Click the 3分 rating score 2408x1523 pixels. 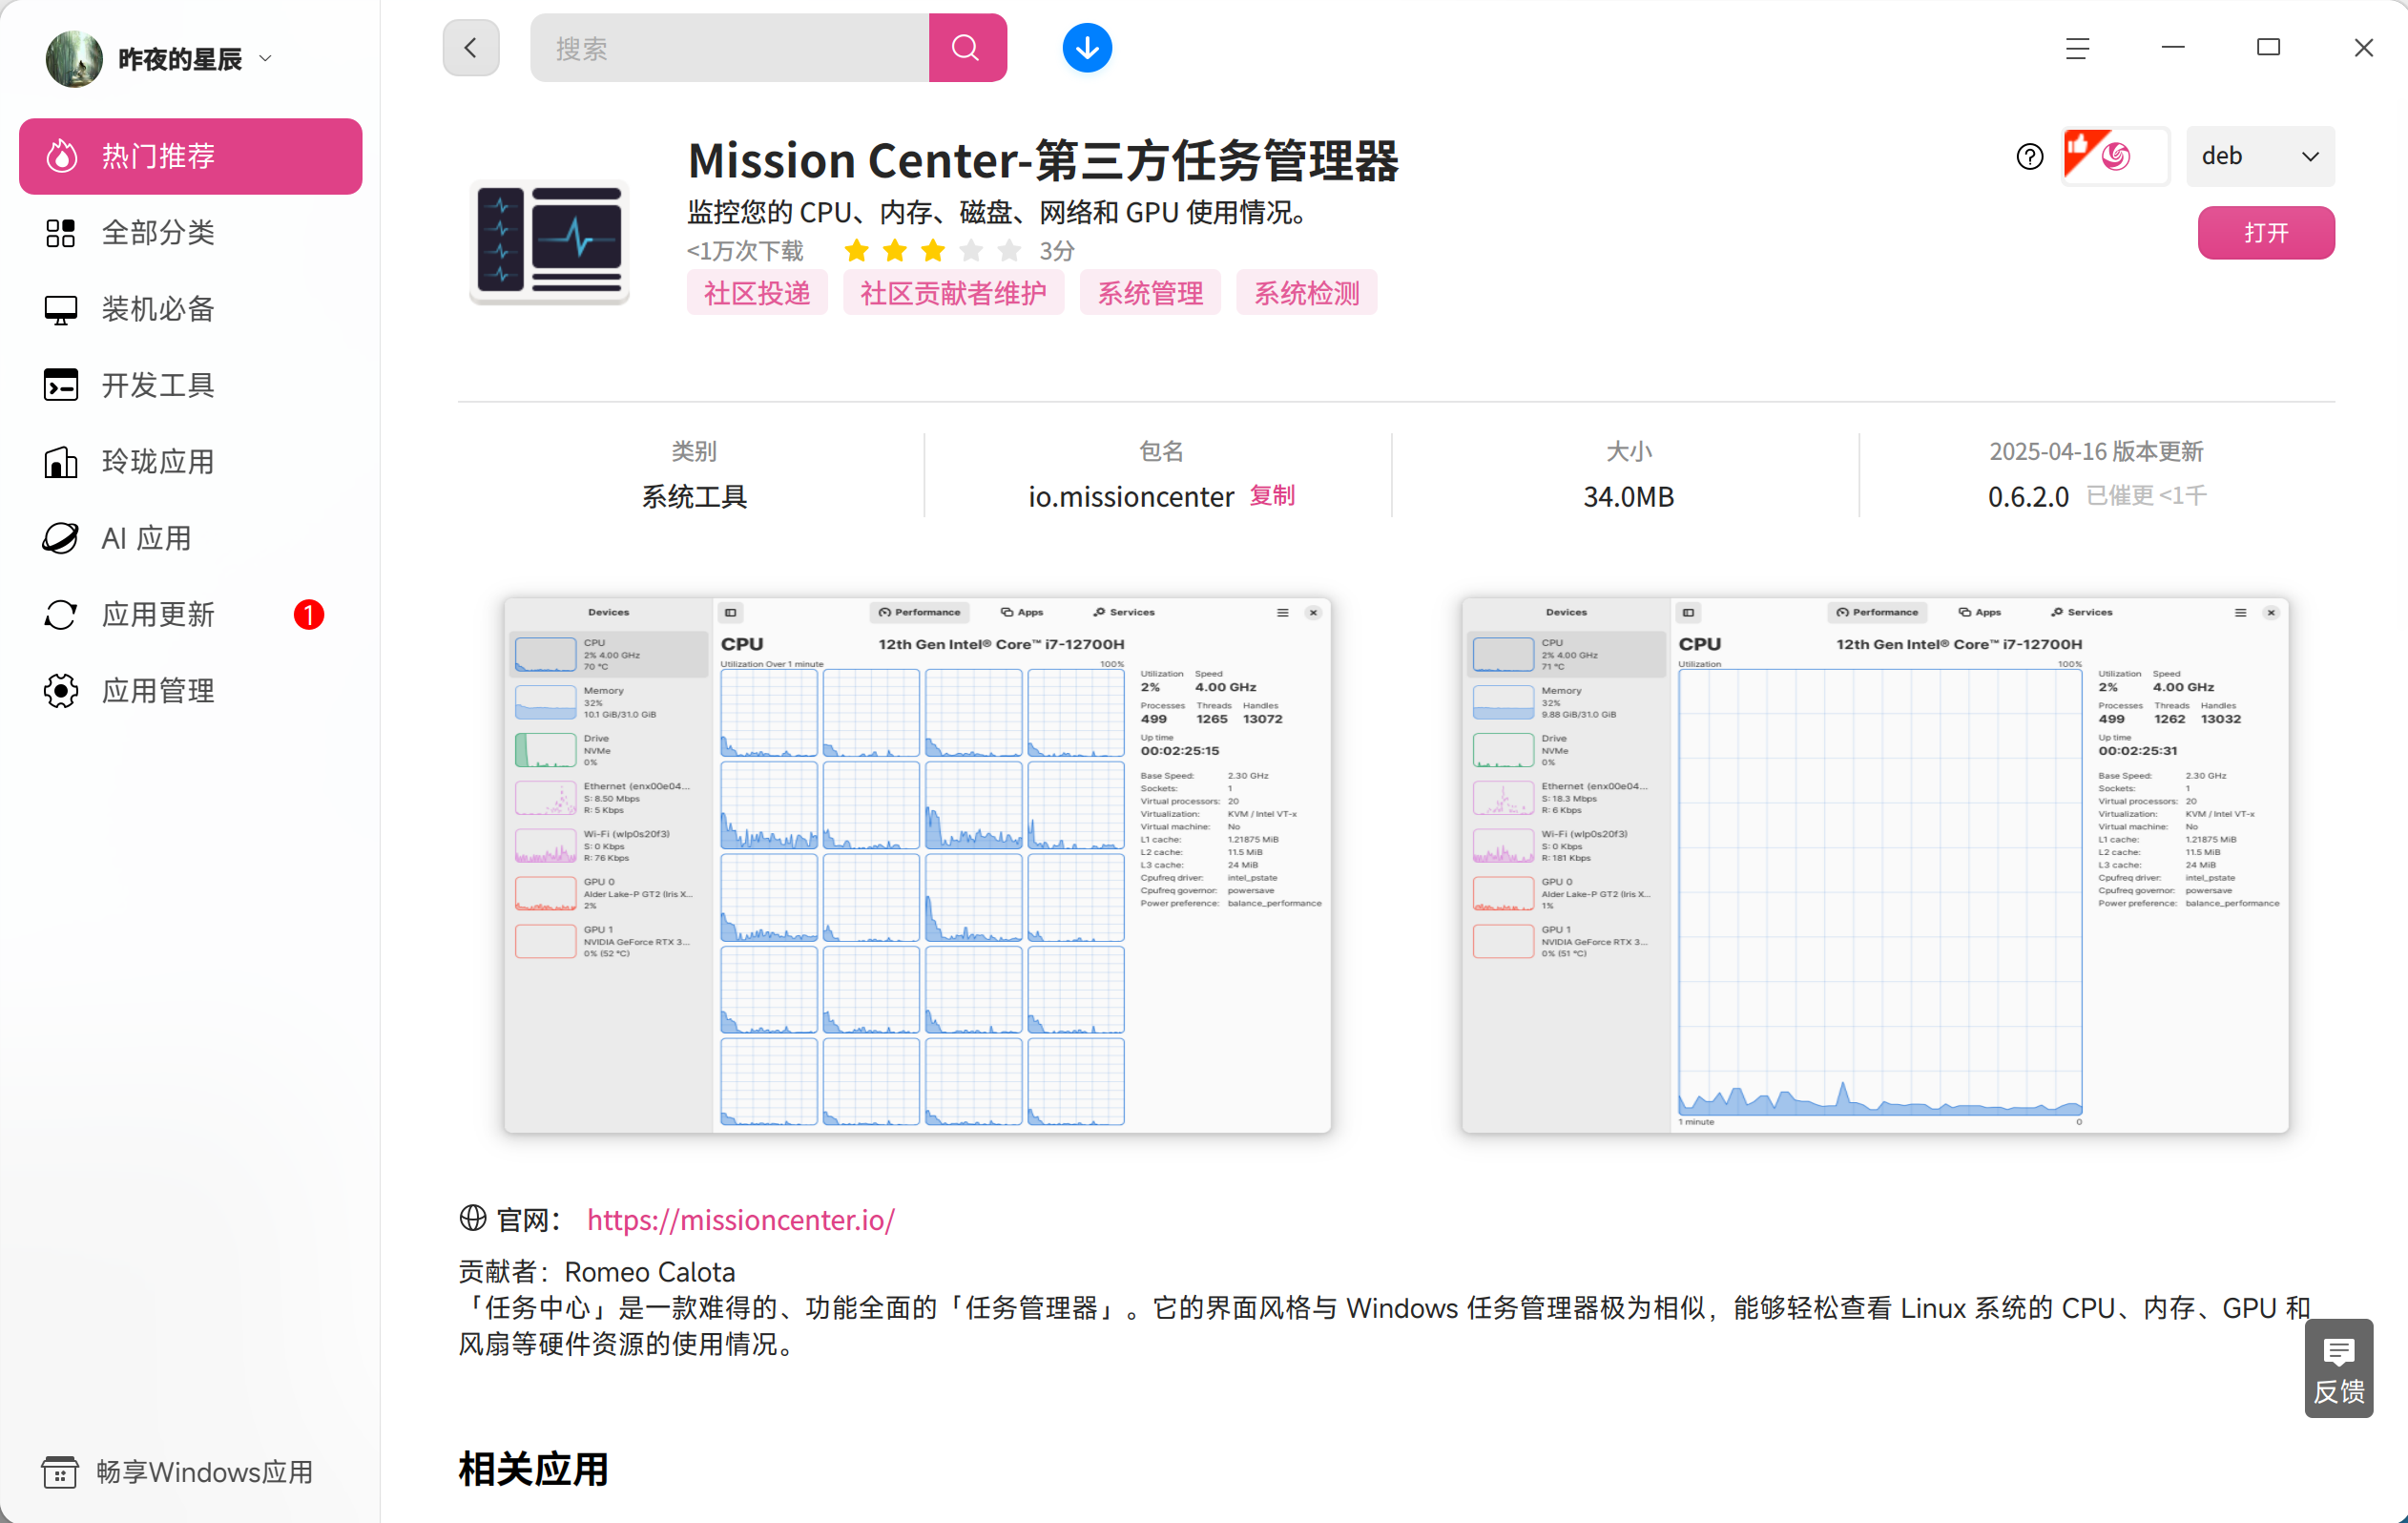coord(1056,250)
